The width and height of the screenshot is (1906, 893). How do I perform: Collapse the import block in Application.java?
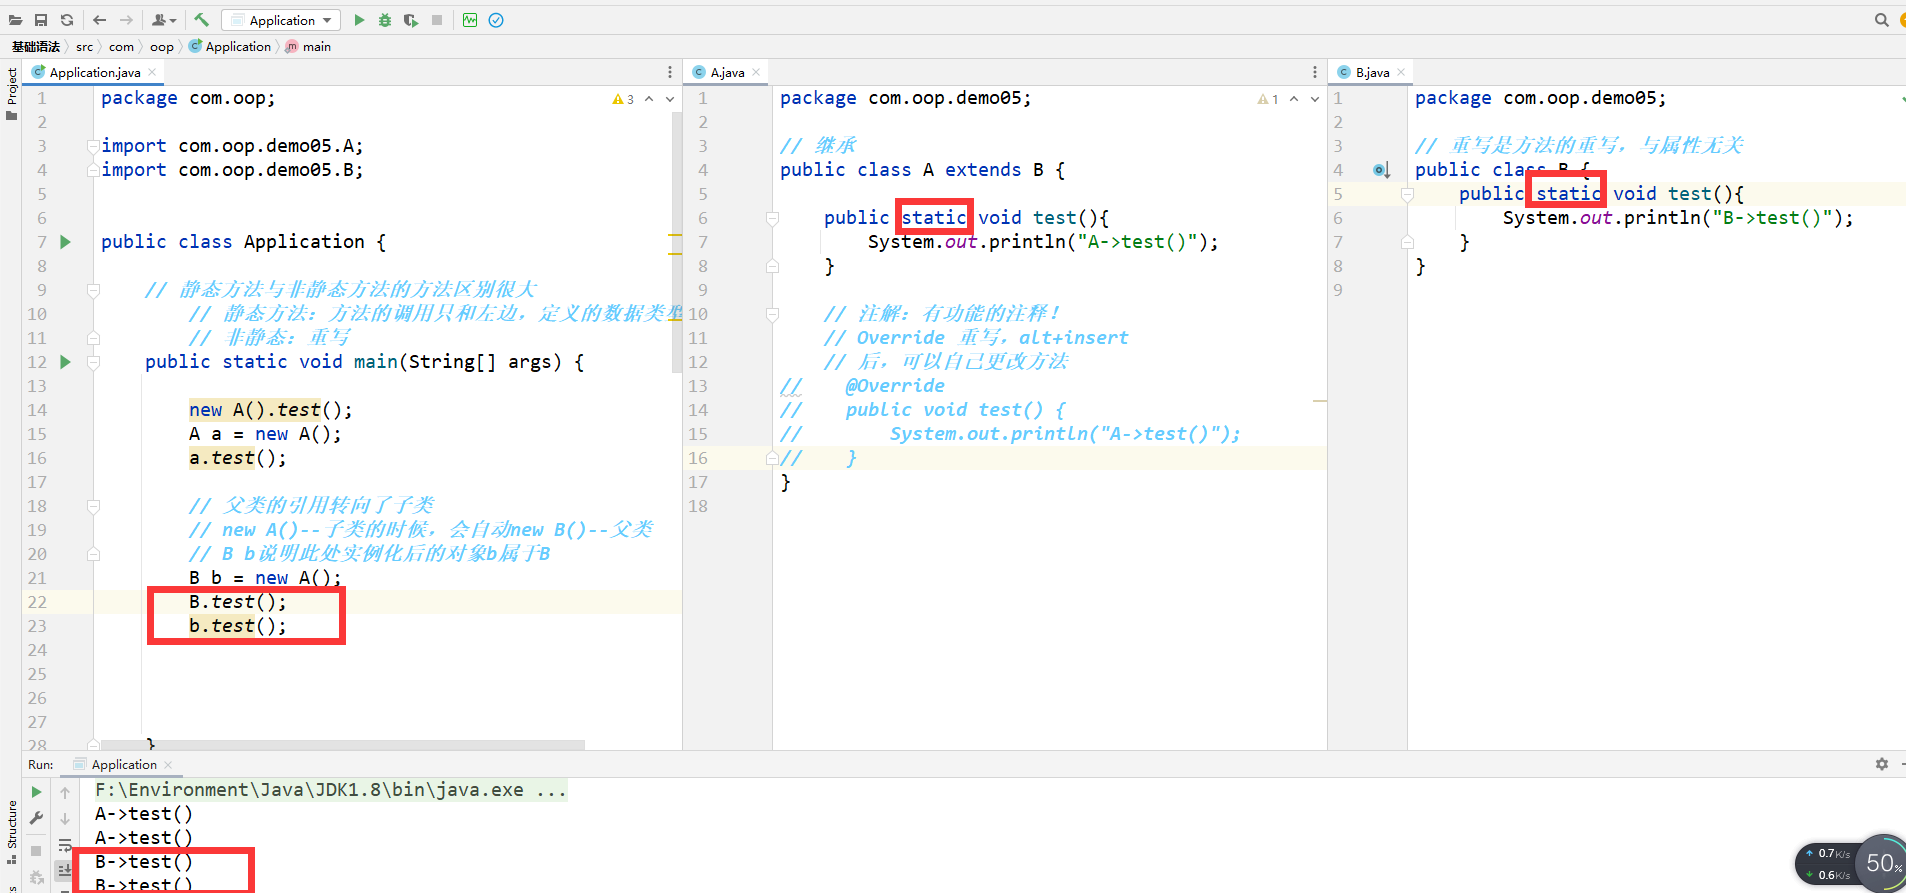(x=93, y=146)
